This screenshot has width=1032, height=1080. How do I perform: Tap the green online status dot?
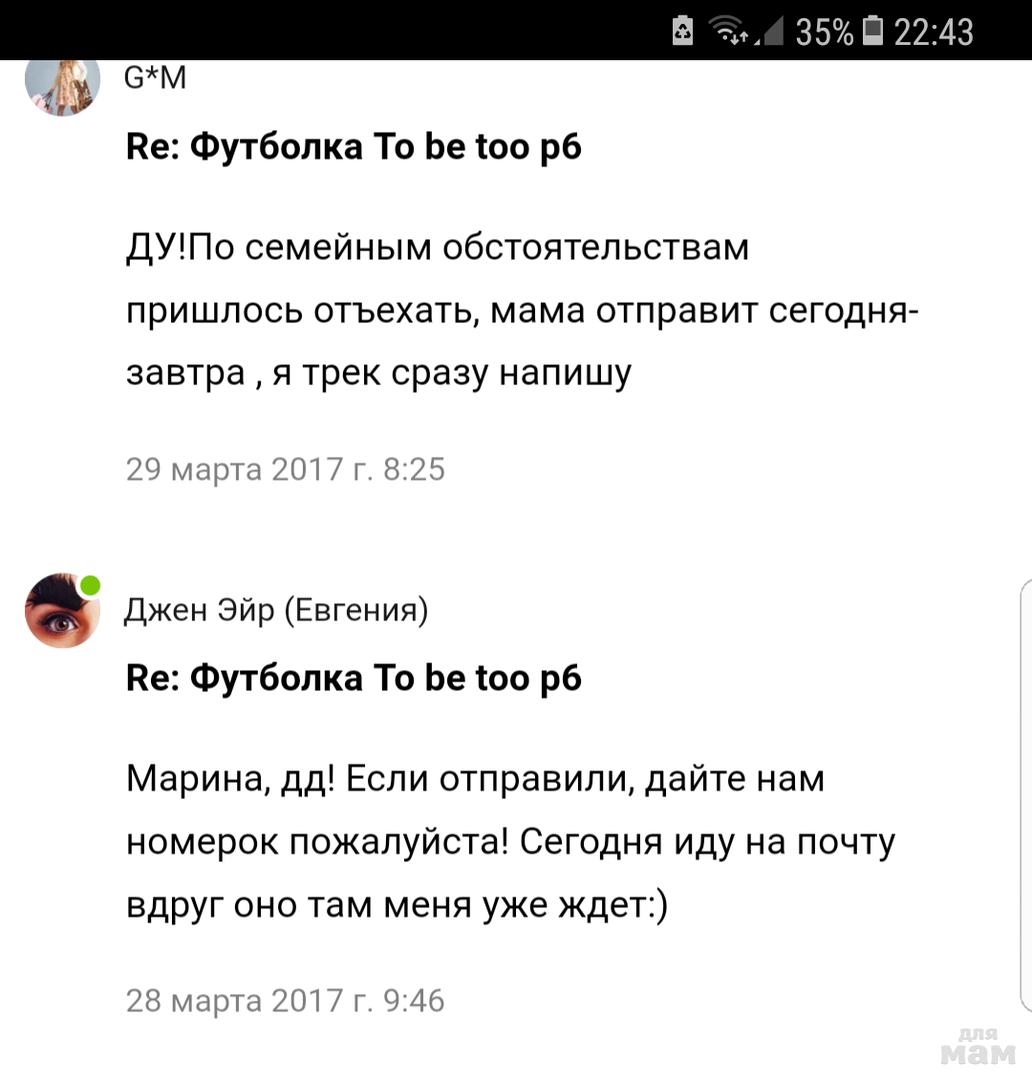coord(90,585)
